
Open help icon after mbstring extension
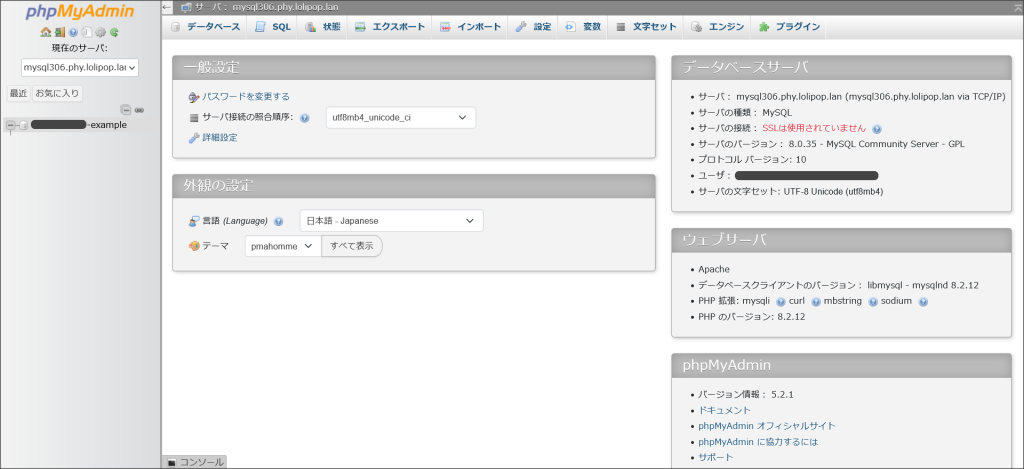[x=872, y=301]
